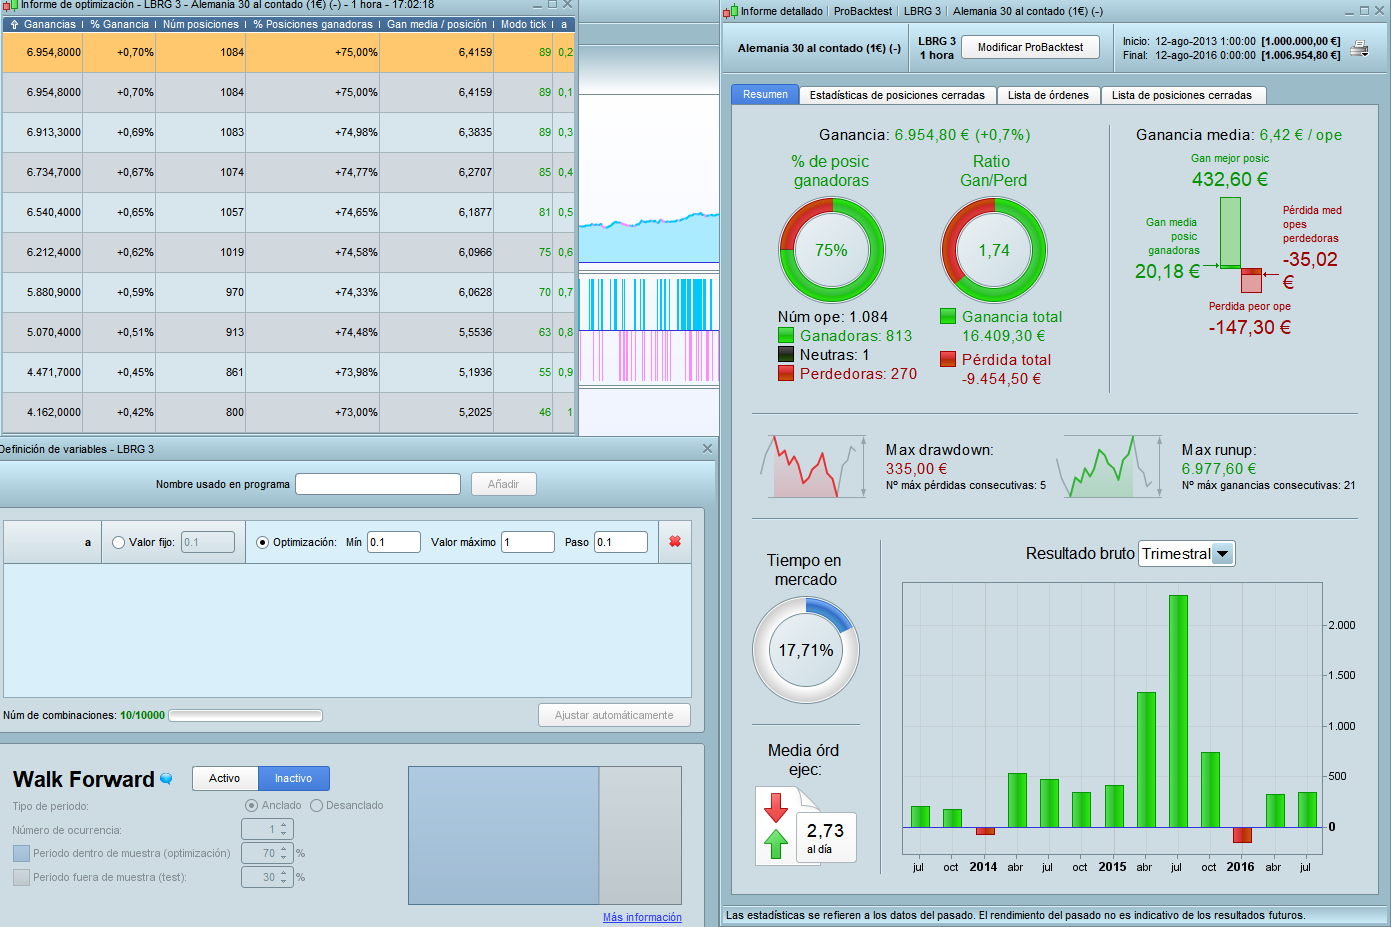Select optimization row with 6.734,7000

coord(289,172)
